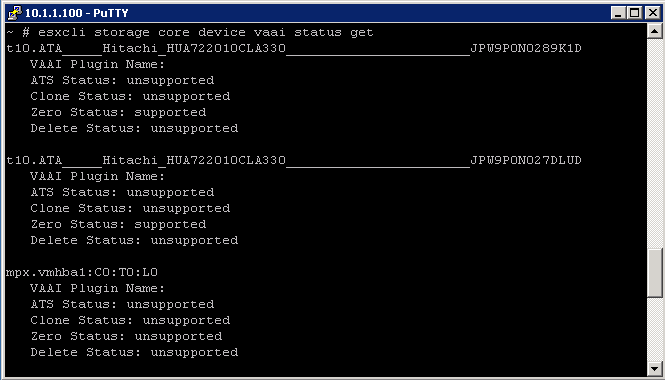Click the mpx.vmhba1:C0:T0:L0 device line
The height and width of the screenshot is (380, 665).
pos(82,272)
